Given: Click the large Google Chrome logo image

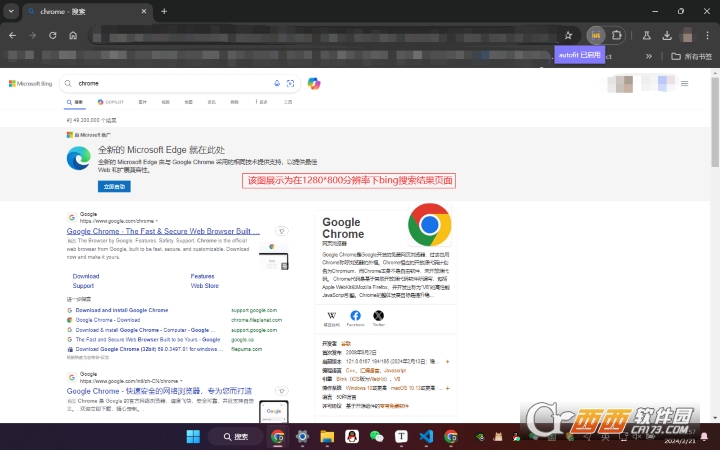Looking at the screenshot, I should point(429,225).
